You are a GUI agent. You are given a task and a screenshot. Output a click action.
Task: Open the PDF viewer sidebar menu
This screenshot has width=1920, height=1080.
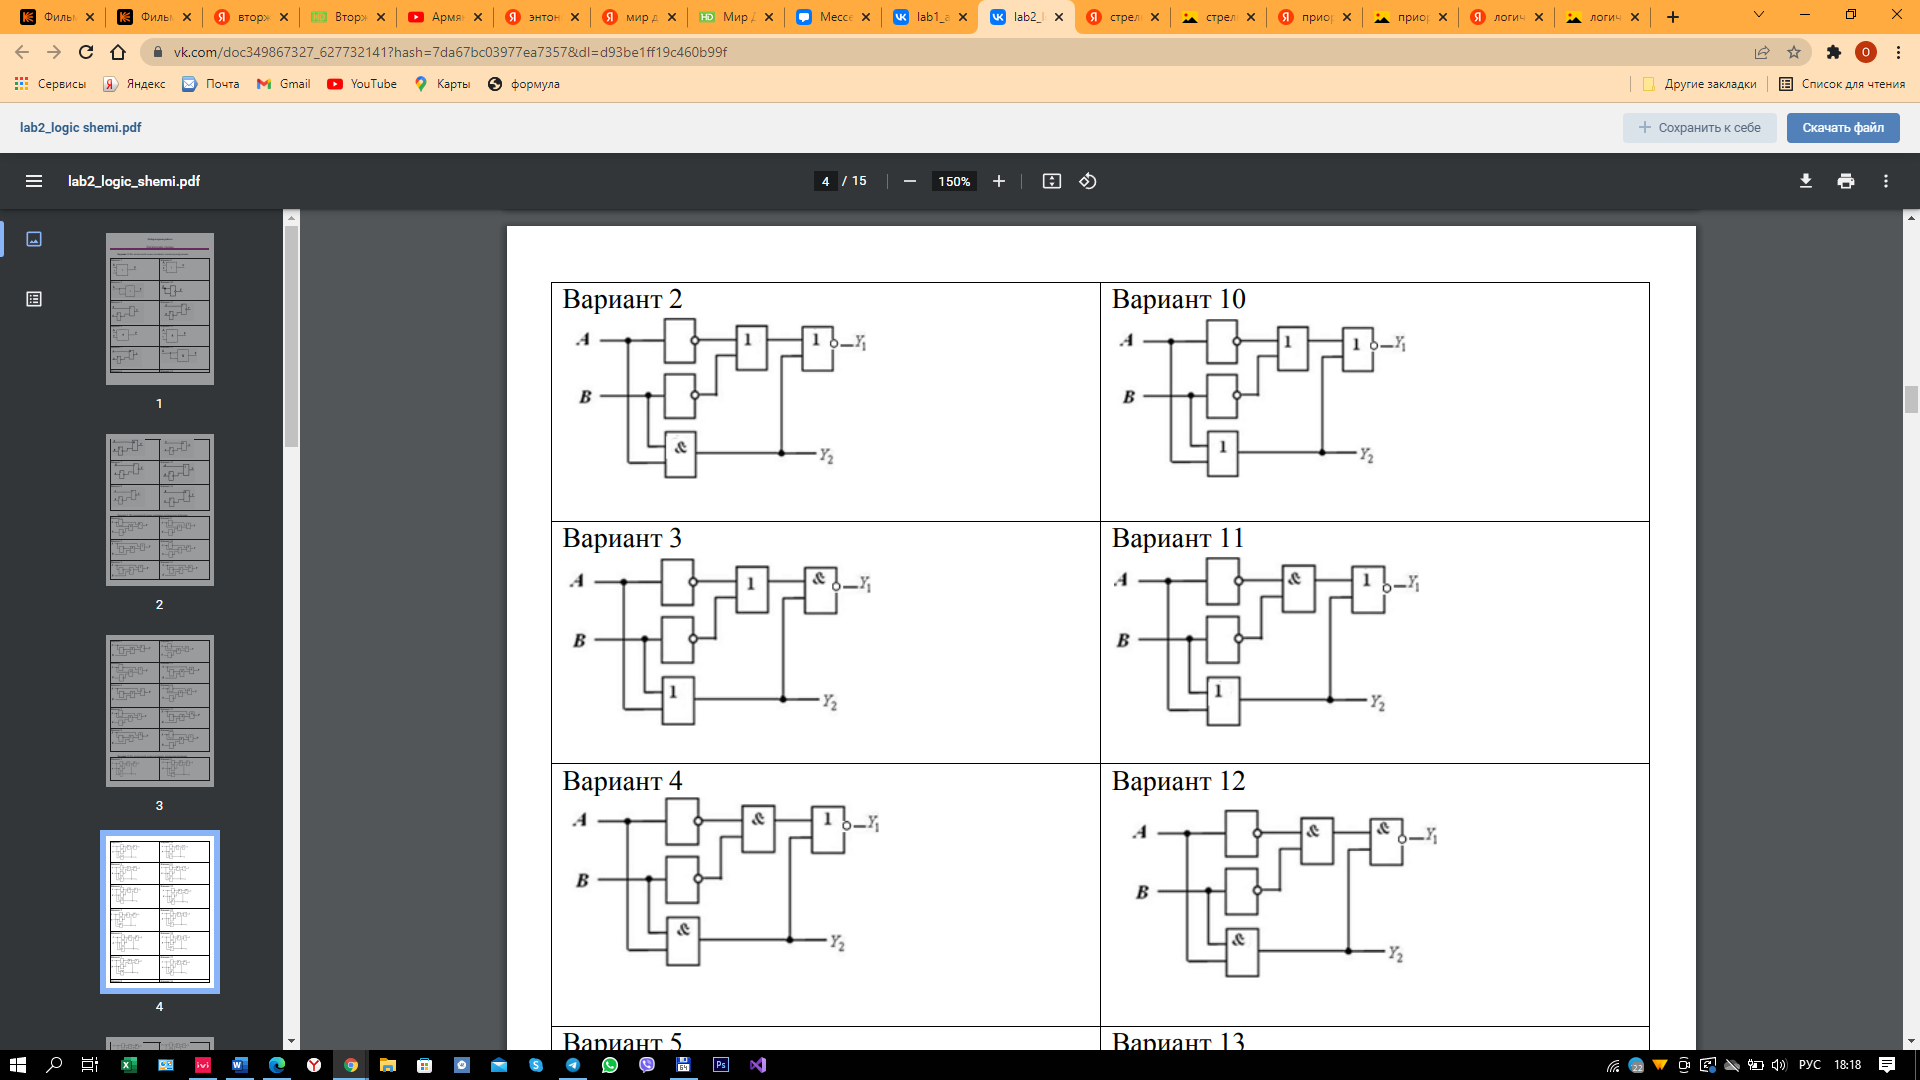[34, 181]
